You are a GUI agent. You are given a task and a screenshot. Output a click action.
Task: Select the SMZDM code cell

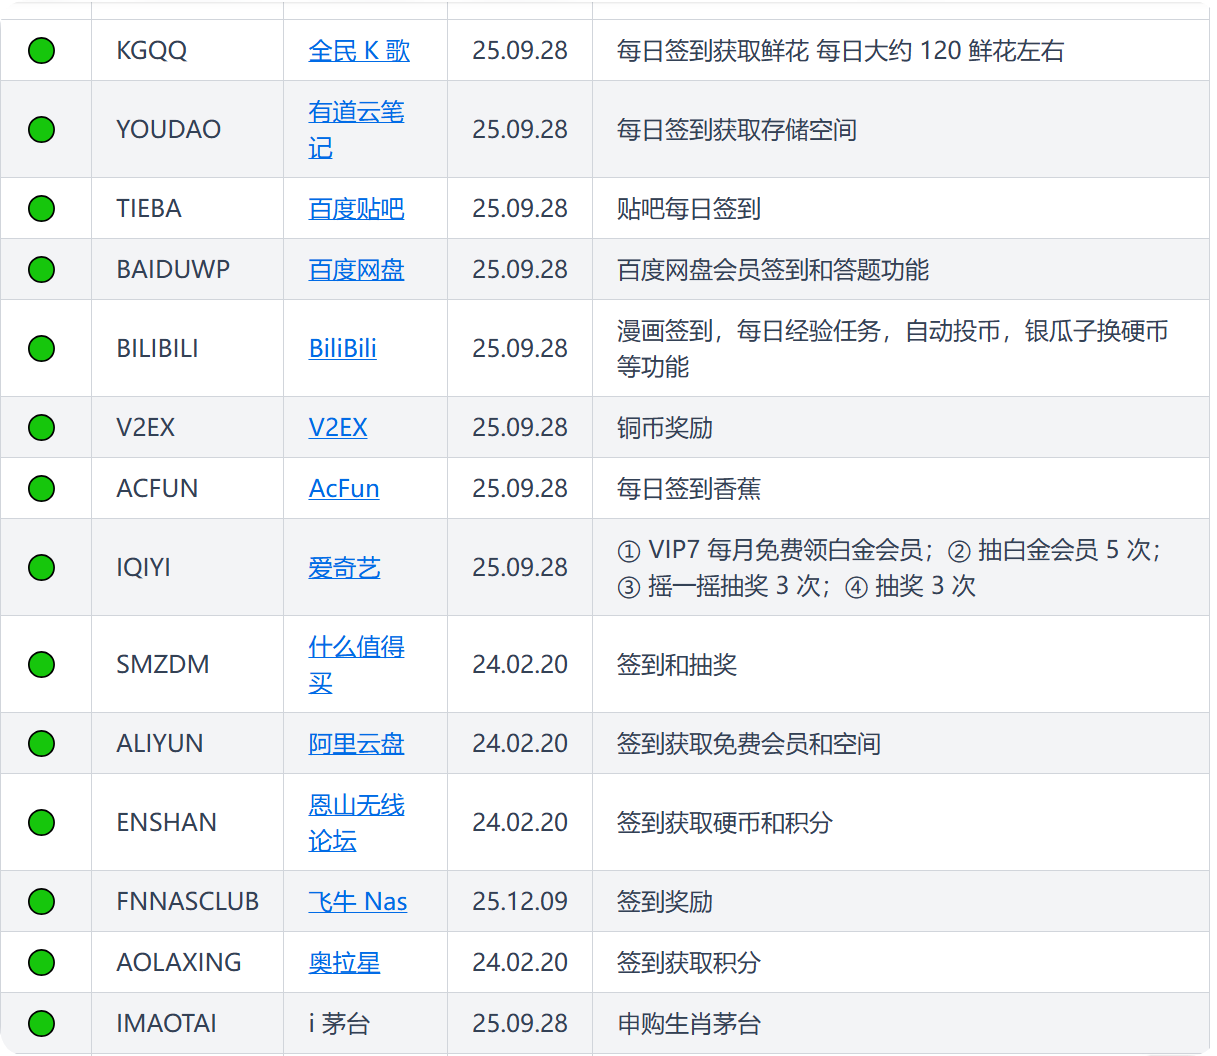point(187,664)
